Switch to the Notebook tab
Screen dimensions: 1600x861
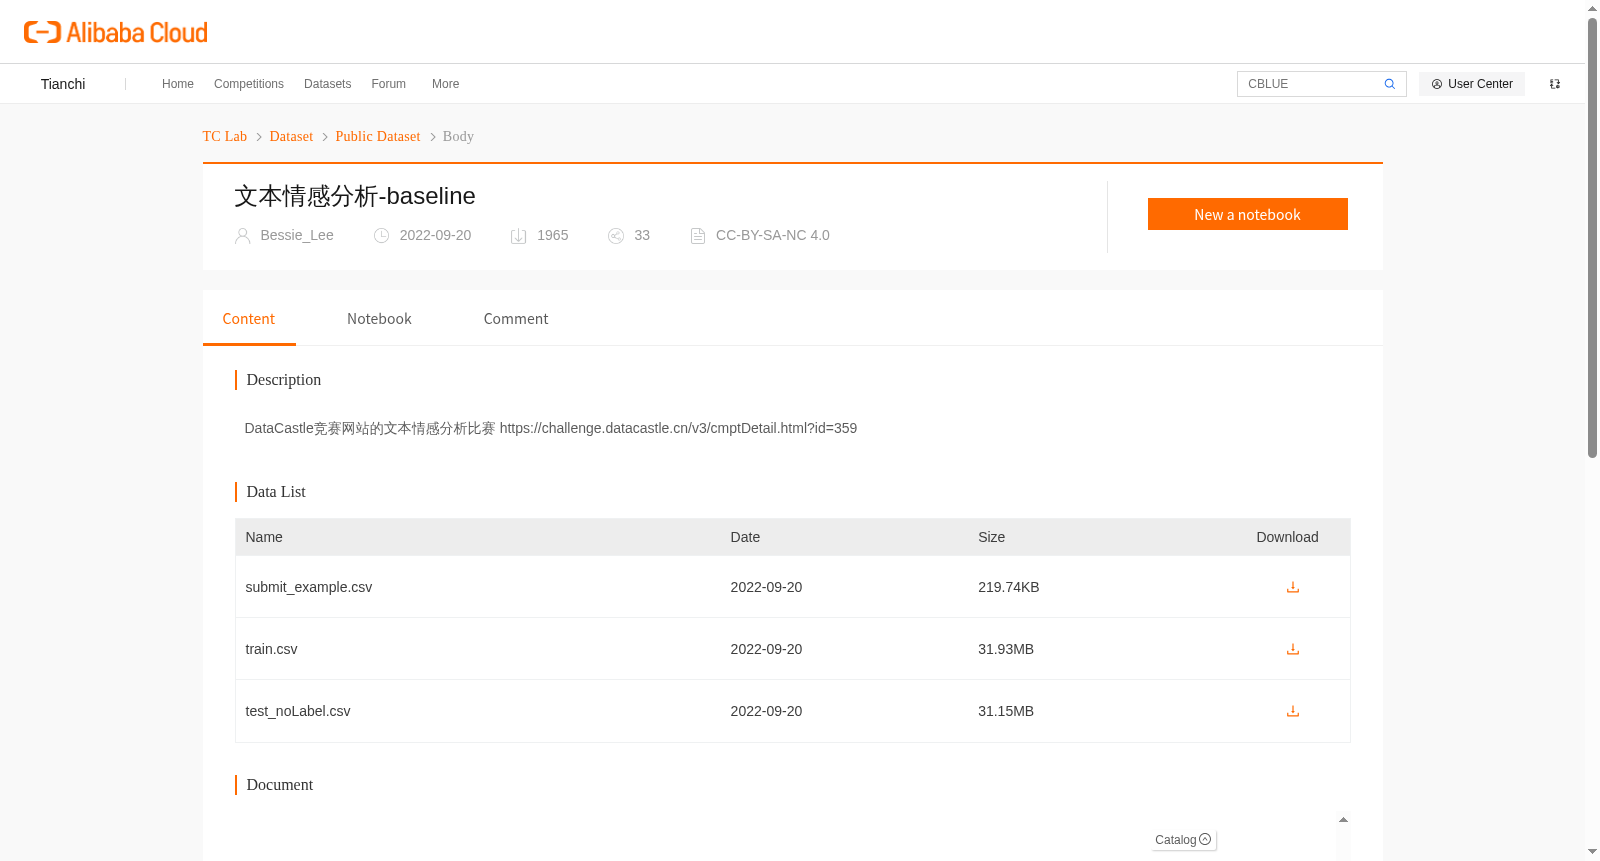tap(379, 319)
